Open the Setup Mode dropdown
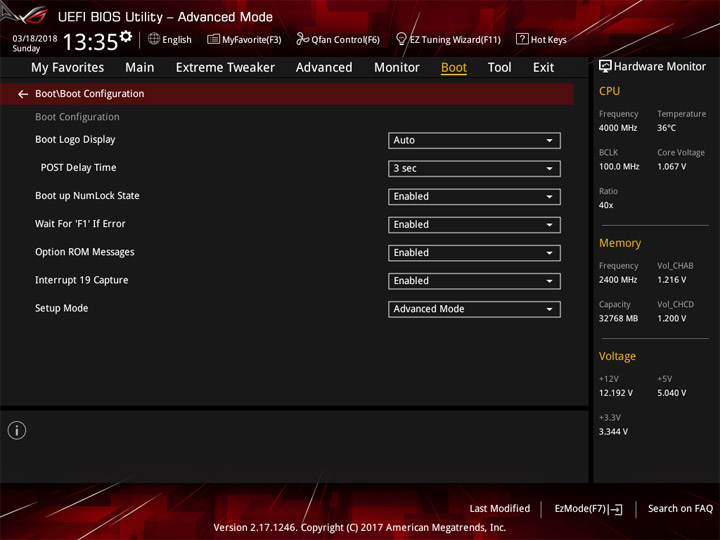Screen dimensions: 720x540 point(474,309)
